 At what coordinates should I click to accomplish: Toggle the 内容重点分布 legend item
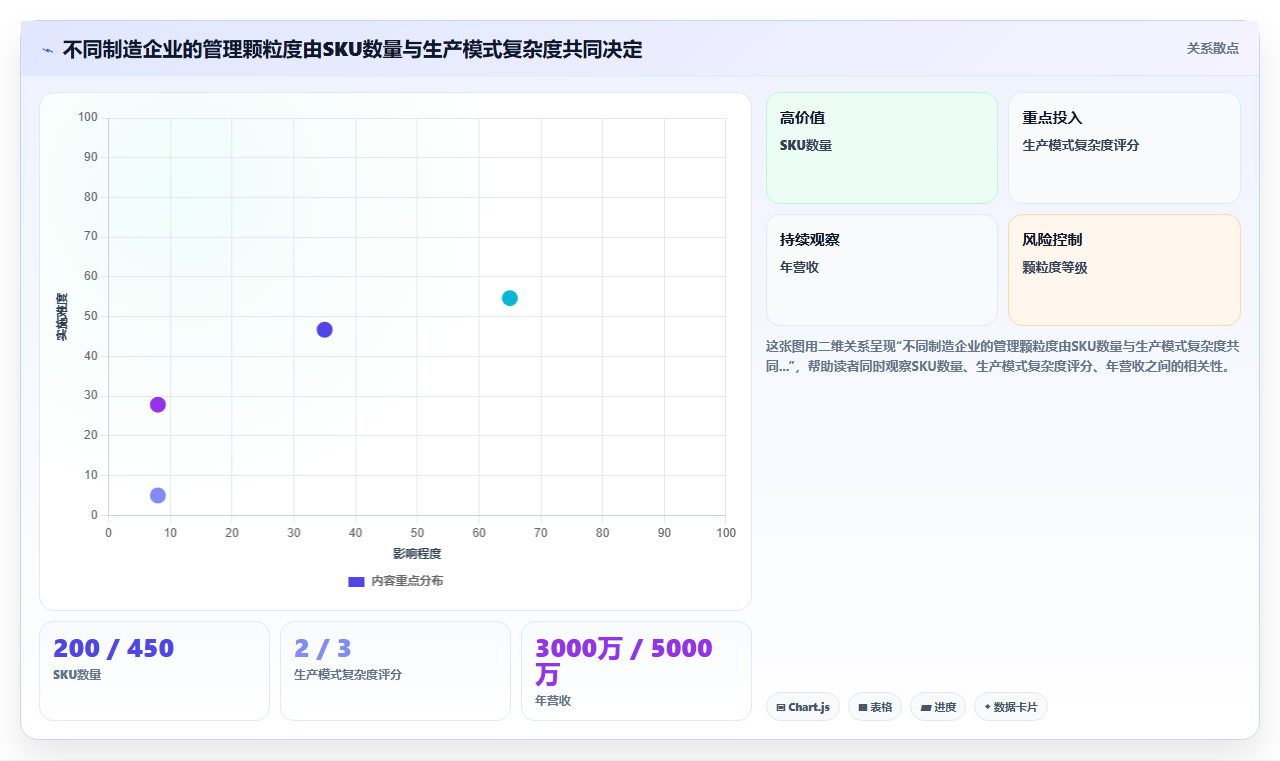(396, 581)
